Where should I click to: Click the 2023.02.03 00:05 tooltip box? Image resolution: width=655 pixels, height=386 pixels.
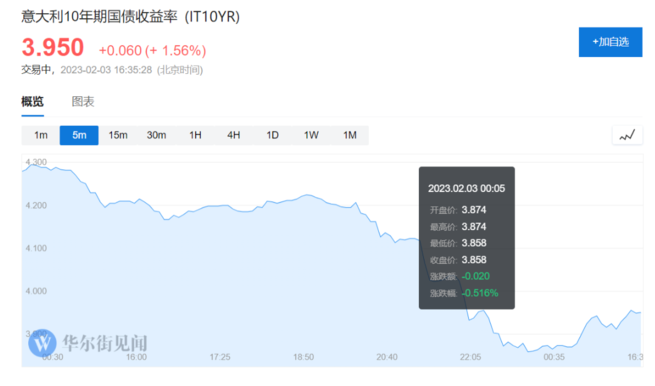pos(467,238)
